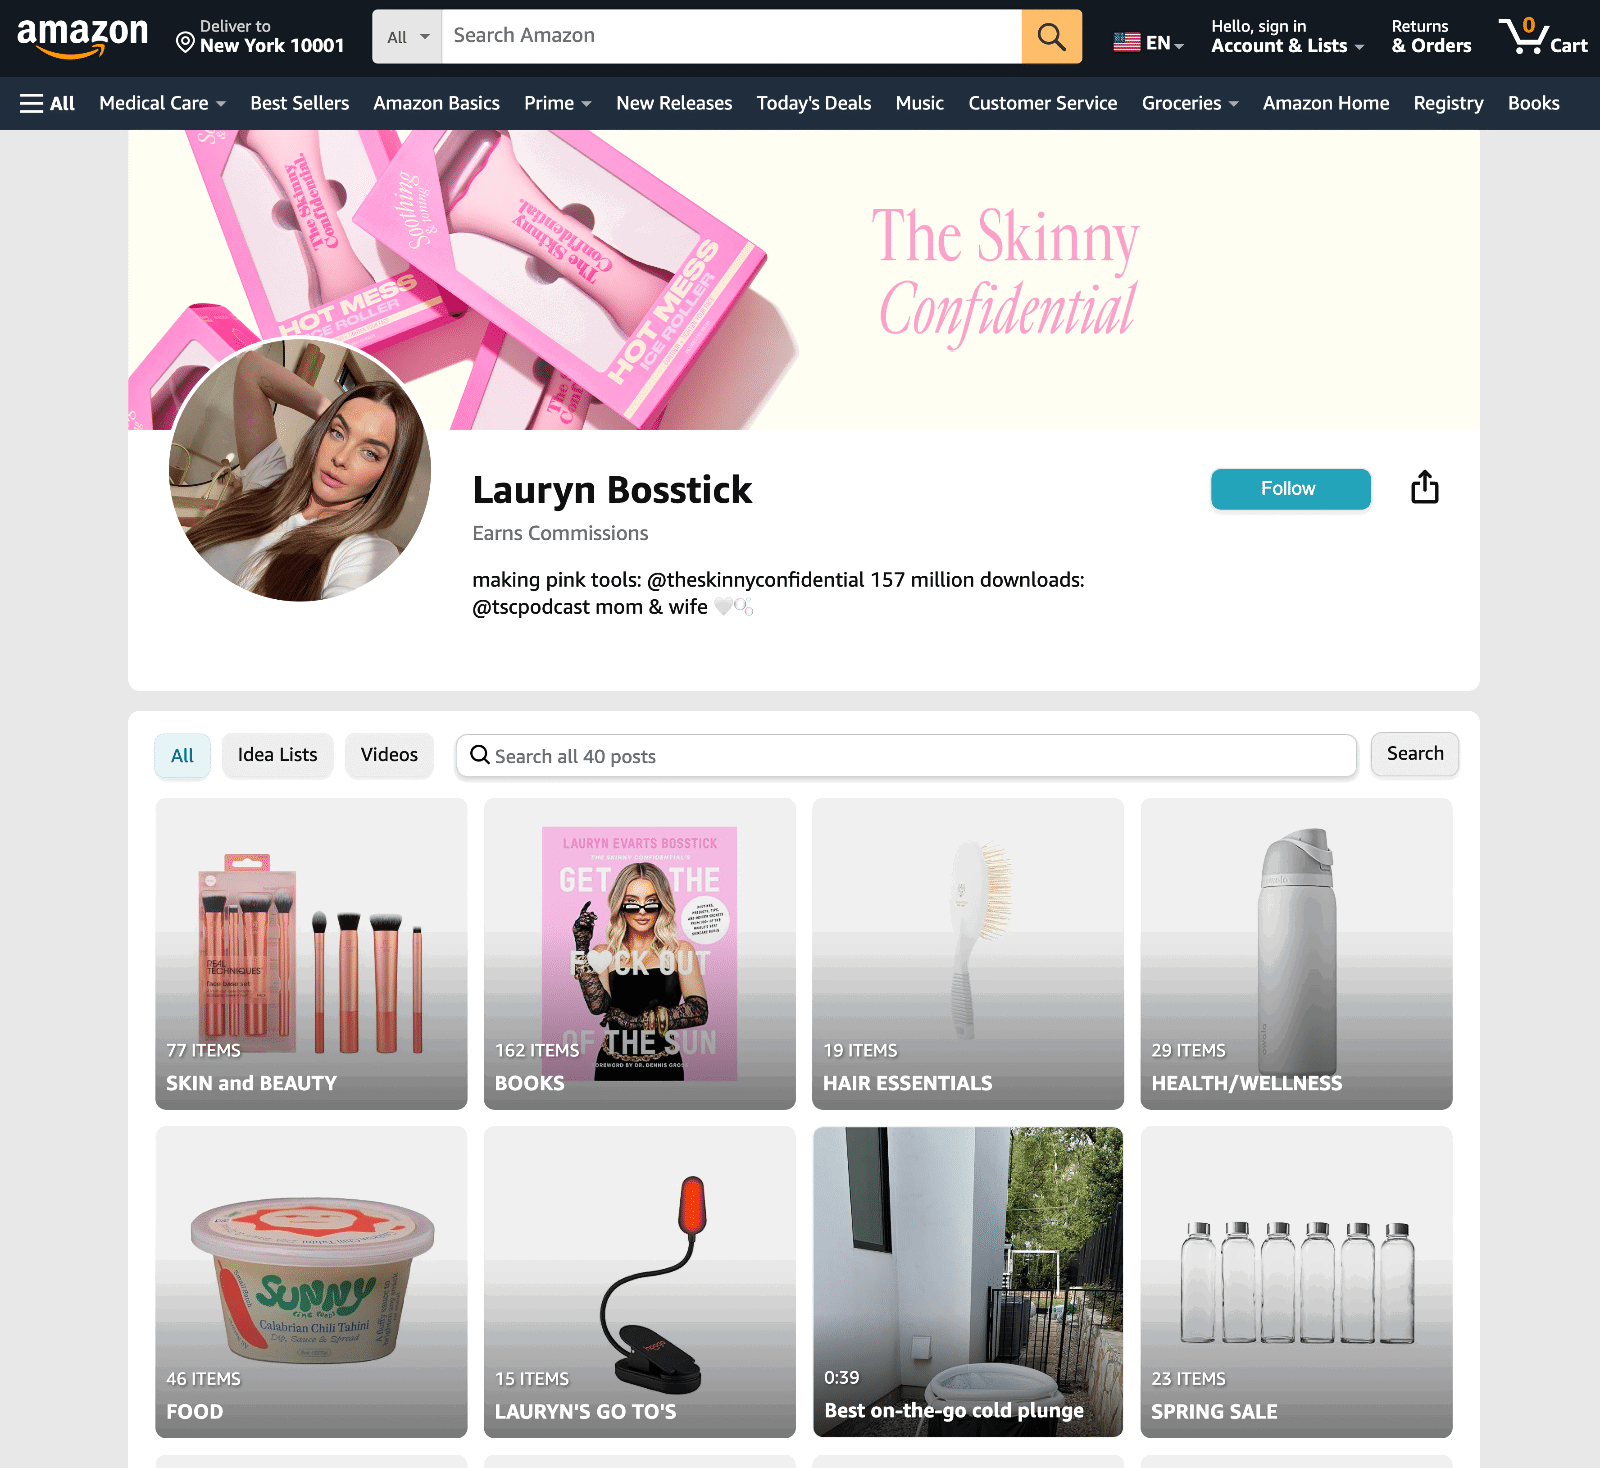The height and width of the screenshot is (1468, 1600).
Task: Open the All hamburger menu
Action: [48, 103]
